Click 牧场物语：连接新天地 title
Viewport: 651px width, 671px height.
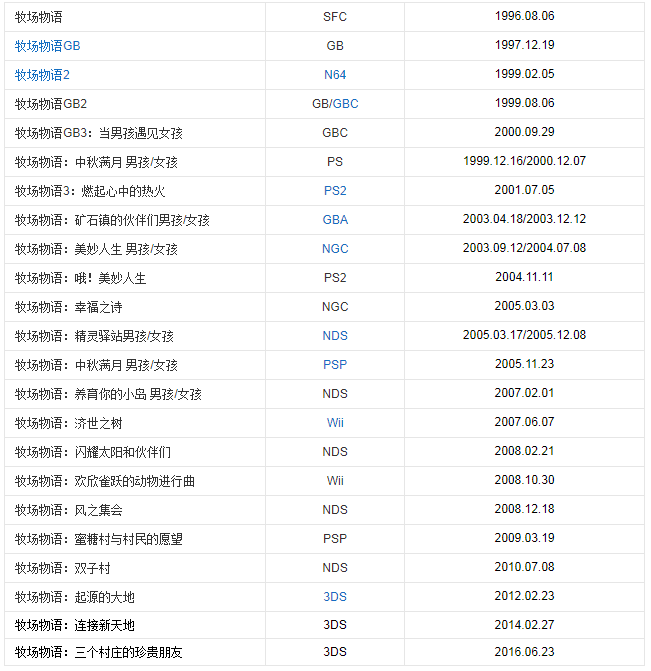click(74, 625)
